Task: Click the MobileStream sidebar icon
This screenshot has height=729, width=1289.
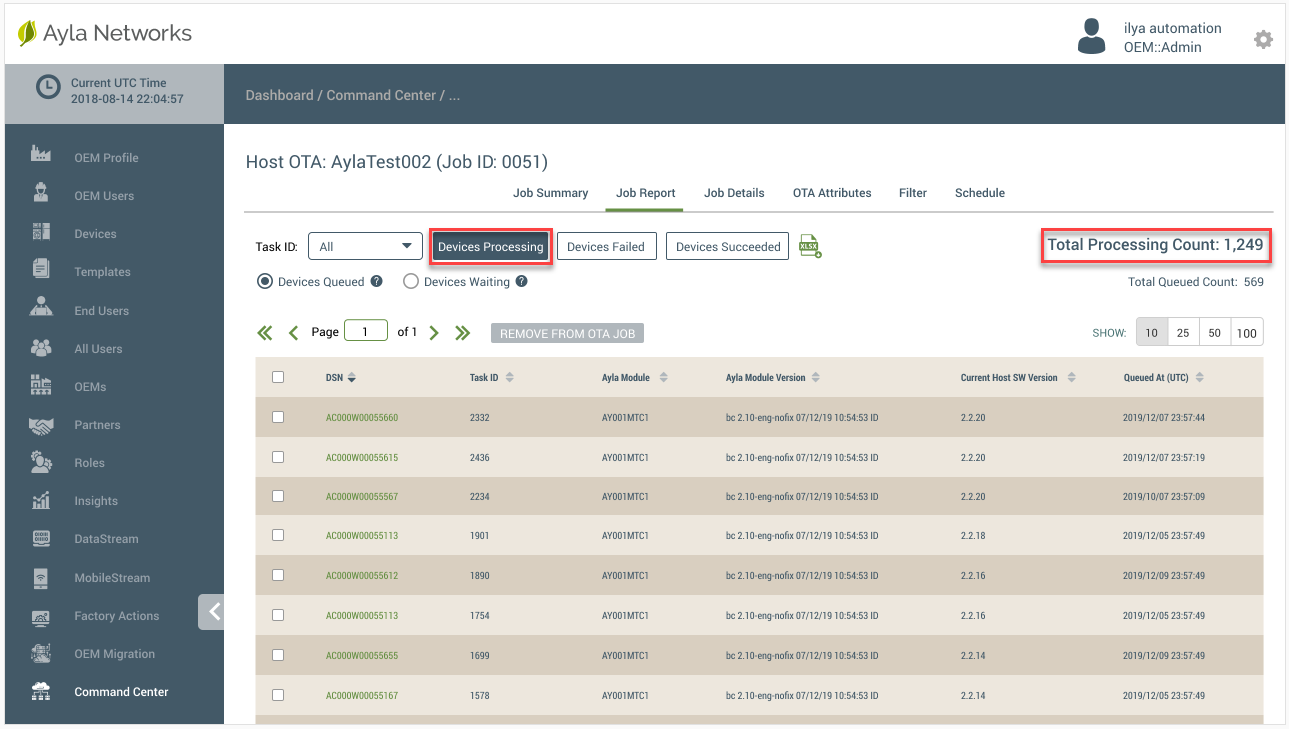Action: click(x=41, y=577)
